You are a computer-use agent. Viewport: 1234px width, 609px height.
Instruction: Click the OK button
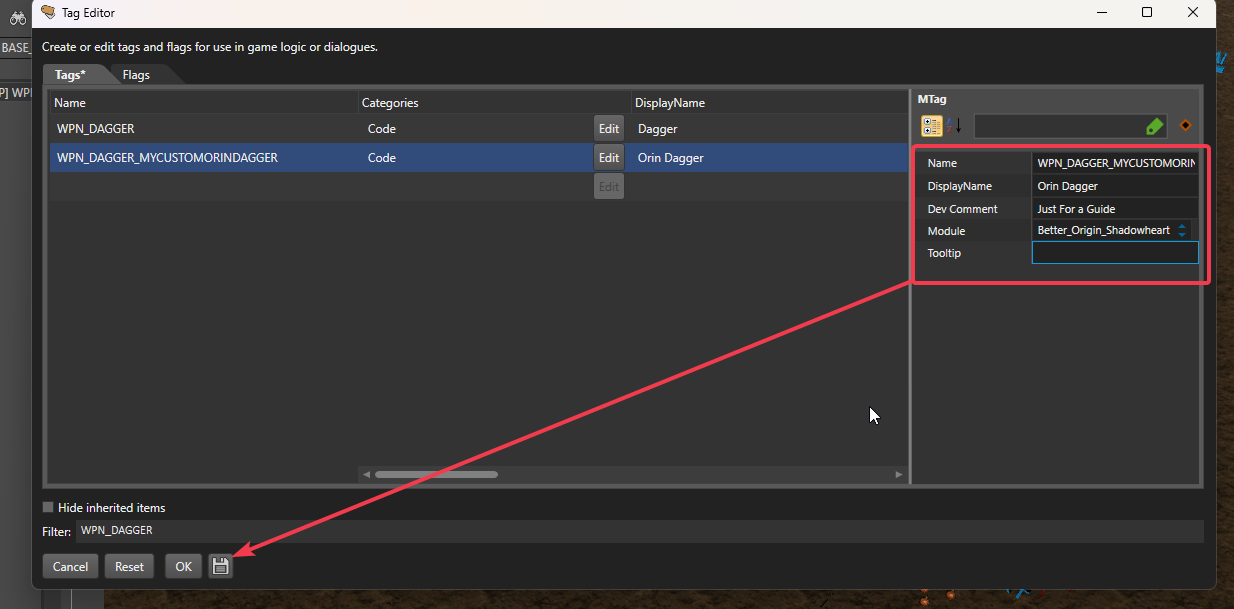click(x=183, y=566)
